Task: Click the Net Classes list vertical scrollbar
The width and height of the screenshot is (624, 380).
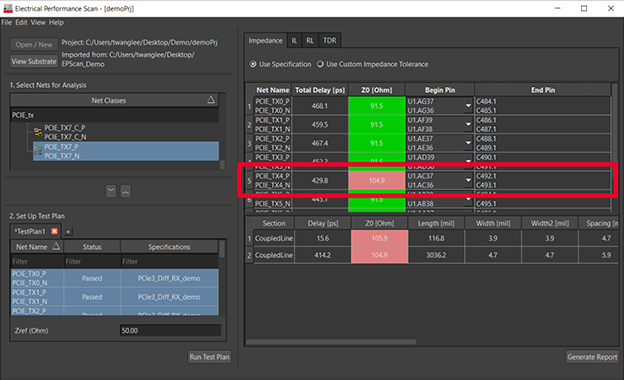Action: 222,164
